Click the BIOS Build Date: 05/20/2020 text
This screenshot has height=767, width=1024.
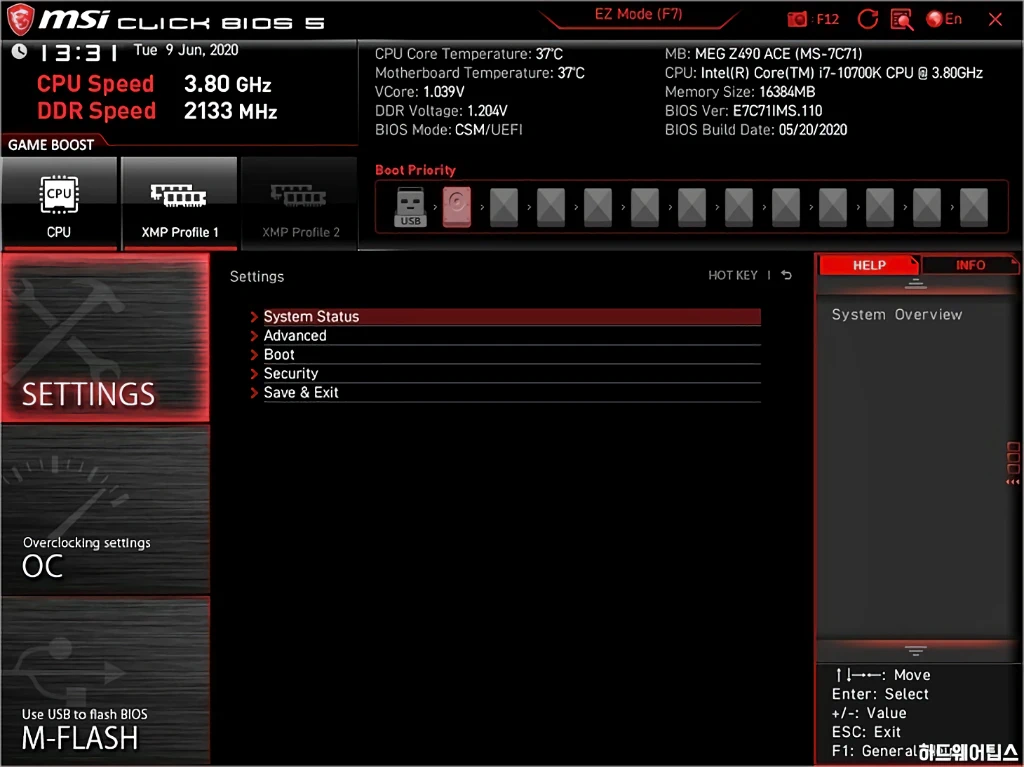click(x=756, y=130)
